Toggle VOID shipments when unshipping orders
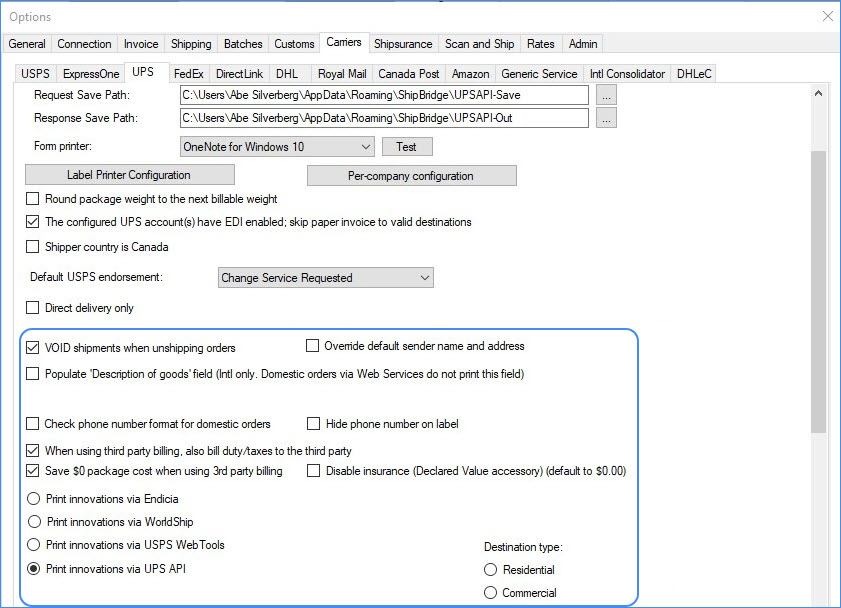This screenshot has width=841, height=608. 33,347
